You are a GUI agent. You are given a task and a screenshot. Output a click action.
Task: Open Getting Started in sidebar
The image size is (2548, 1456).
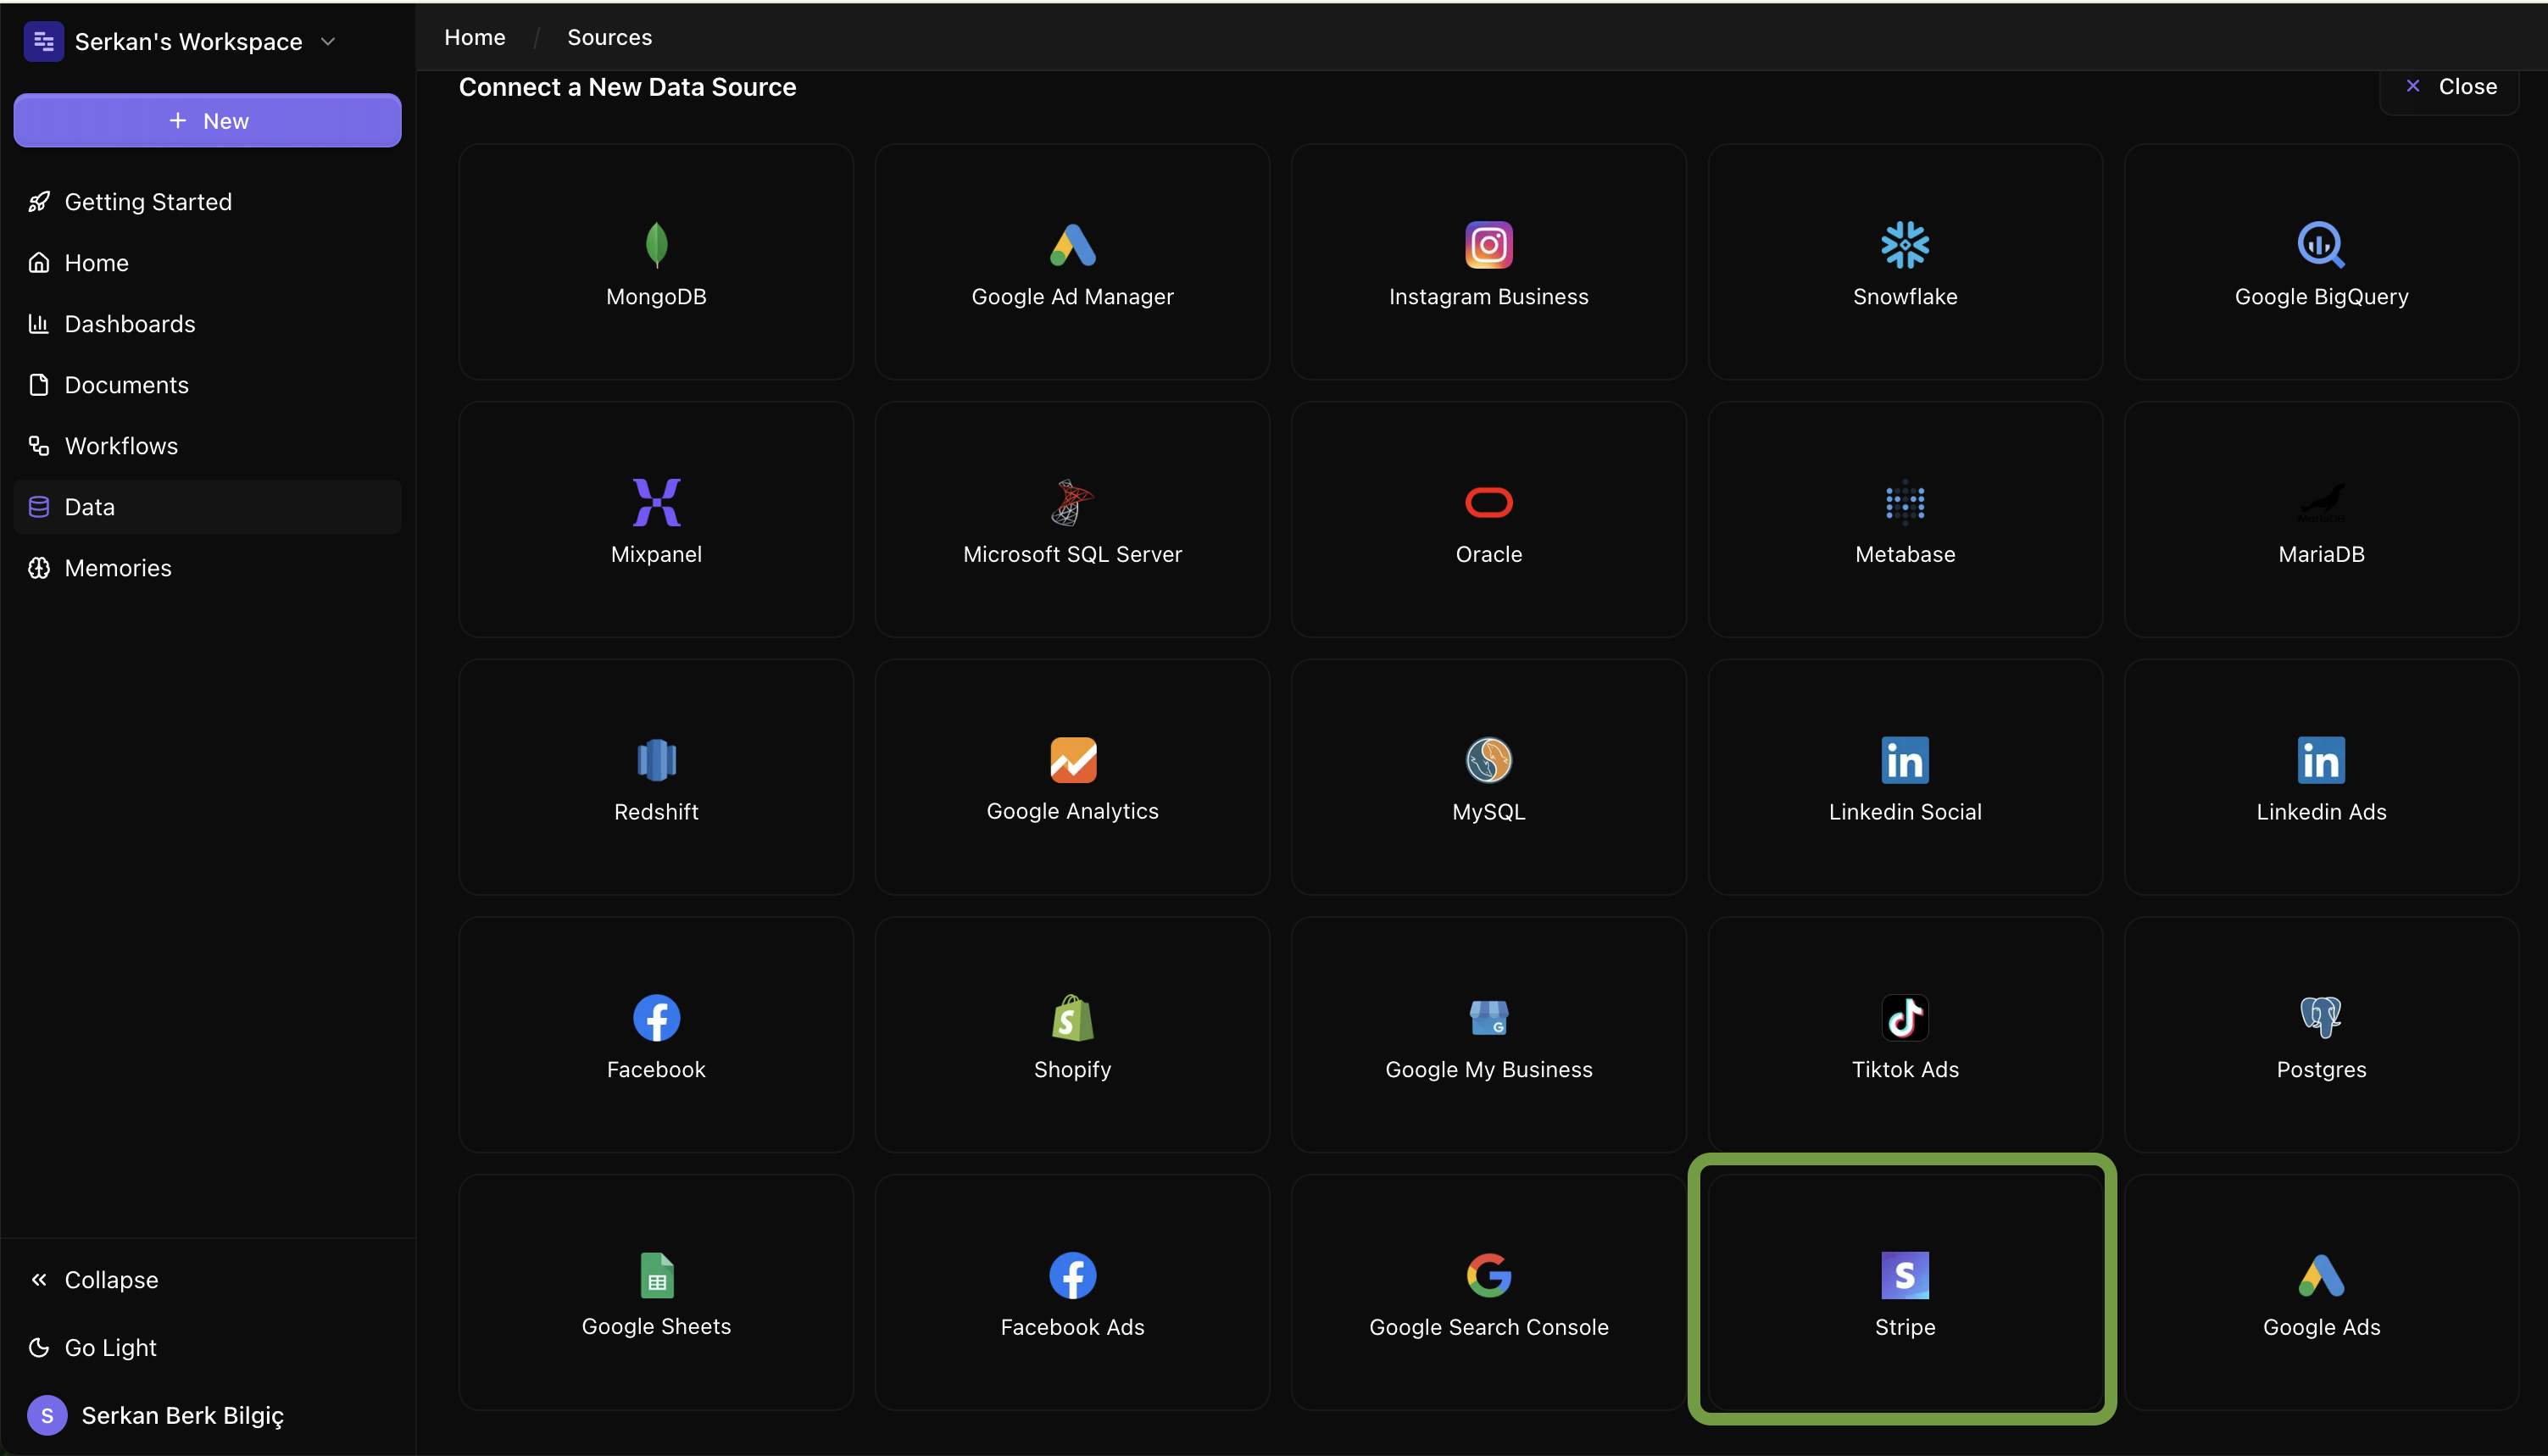coord(207,201)
